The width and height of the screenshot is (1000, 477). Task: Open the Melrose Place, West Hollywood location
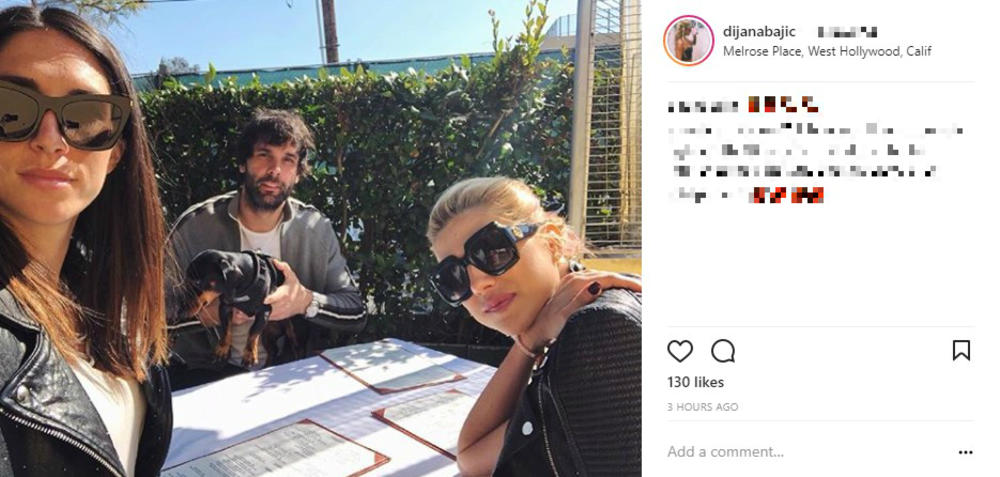(x=827, y=52)
